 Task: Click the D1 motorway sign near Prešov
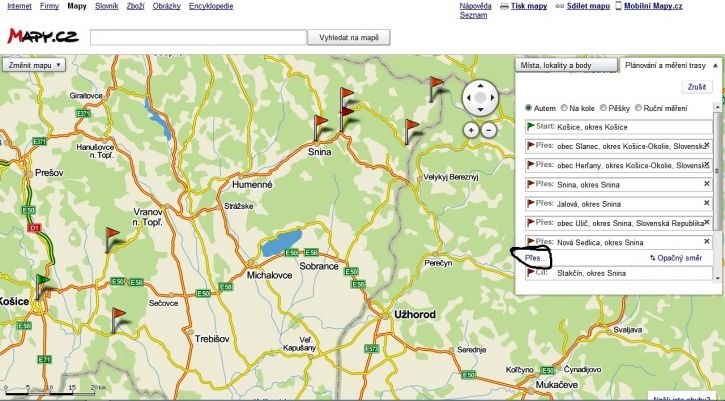click(33, 228)
